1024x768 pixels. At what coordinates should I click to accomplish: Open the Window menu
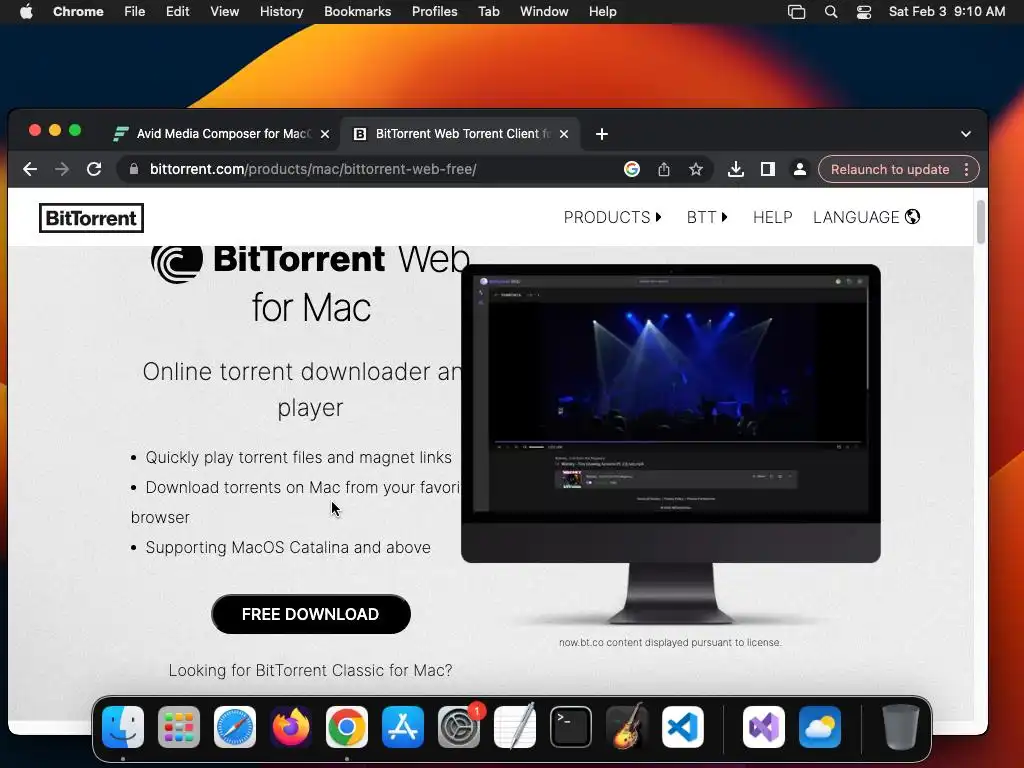click(544, 12)
